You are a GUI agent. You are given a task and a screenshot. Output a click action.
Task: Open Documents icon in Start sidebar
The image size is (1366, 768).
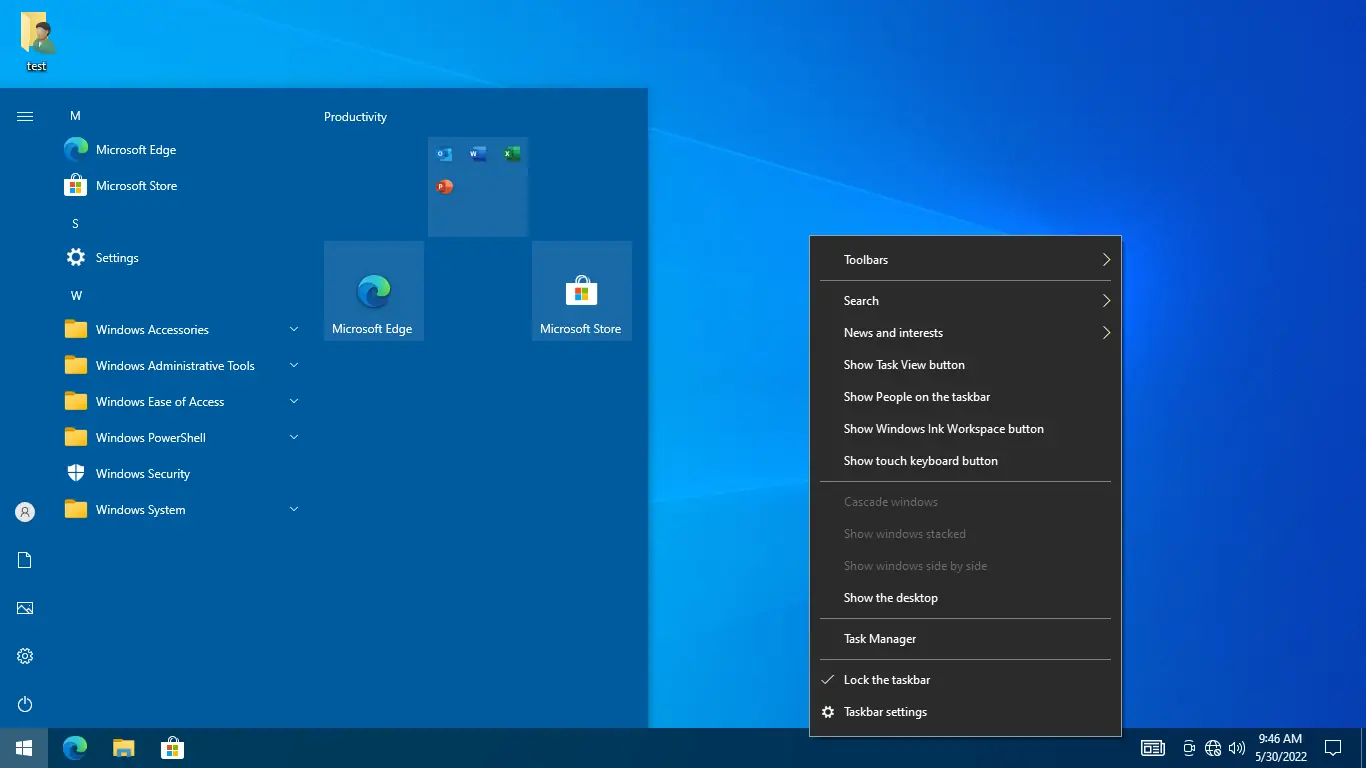25,560
